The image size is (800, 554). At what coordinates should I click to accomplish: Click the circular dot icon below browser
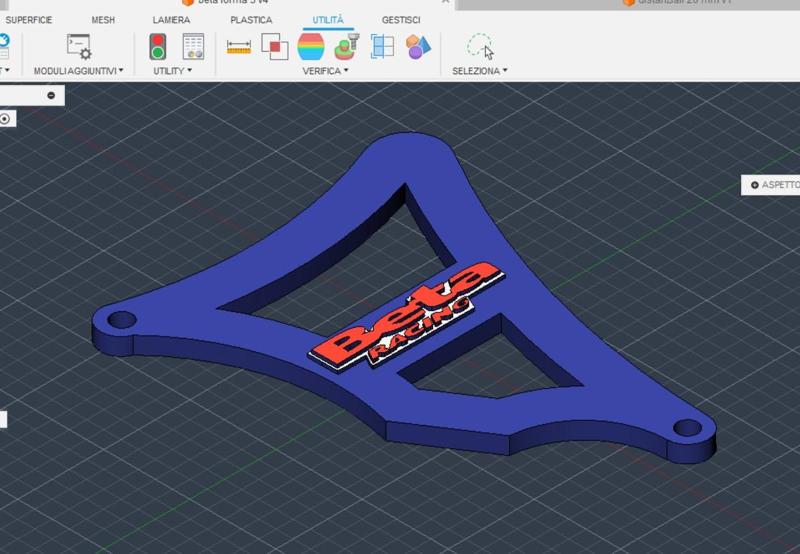(5, 119)
